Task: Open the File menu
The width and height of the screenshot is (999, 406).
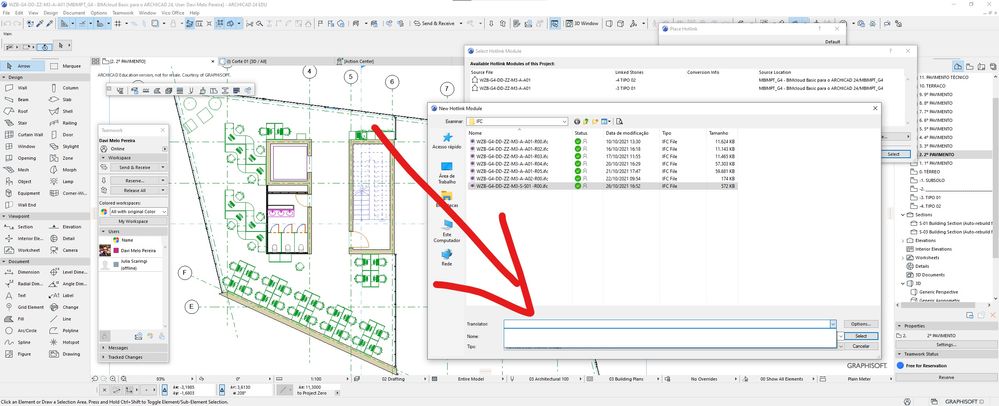Action: pos(6,13)
